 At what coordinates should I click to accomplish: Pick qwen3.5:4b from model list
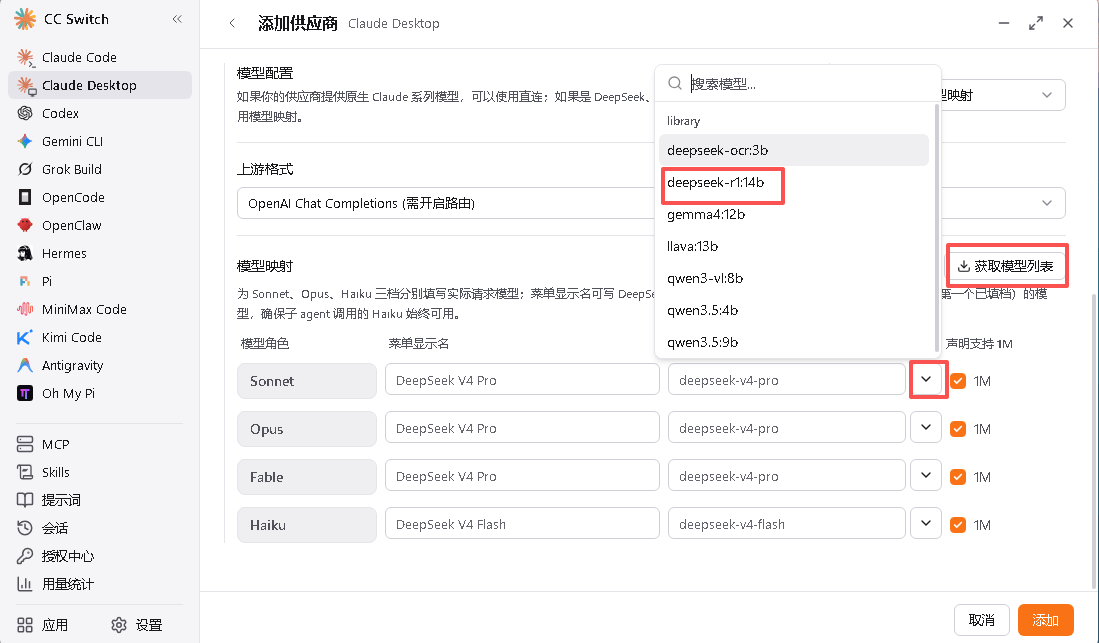click(793, 311)
